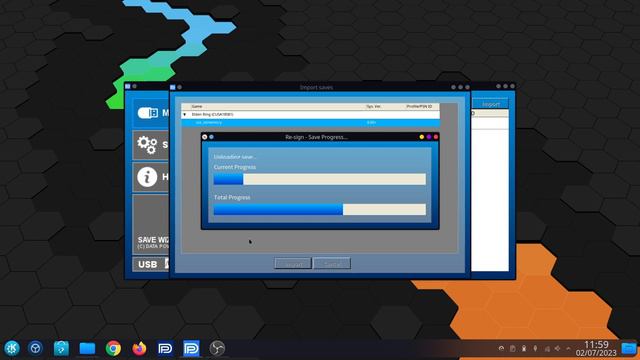Open the steering wheel app in taskbar
This screenshot has height=360, width=640.
click(x=36, y=348)
